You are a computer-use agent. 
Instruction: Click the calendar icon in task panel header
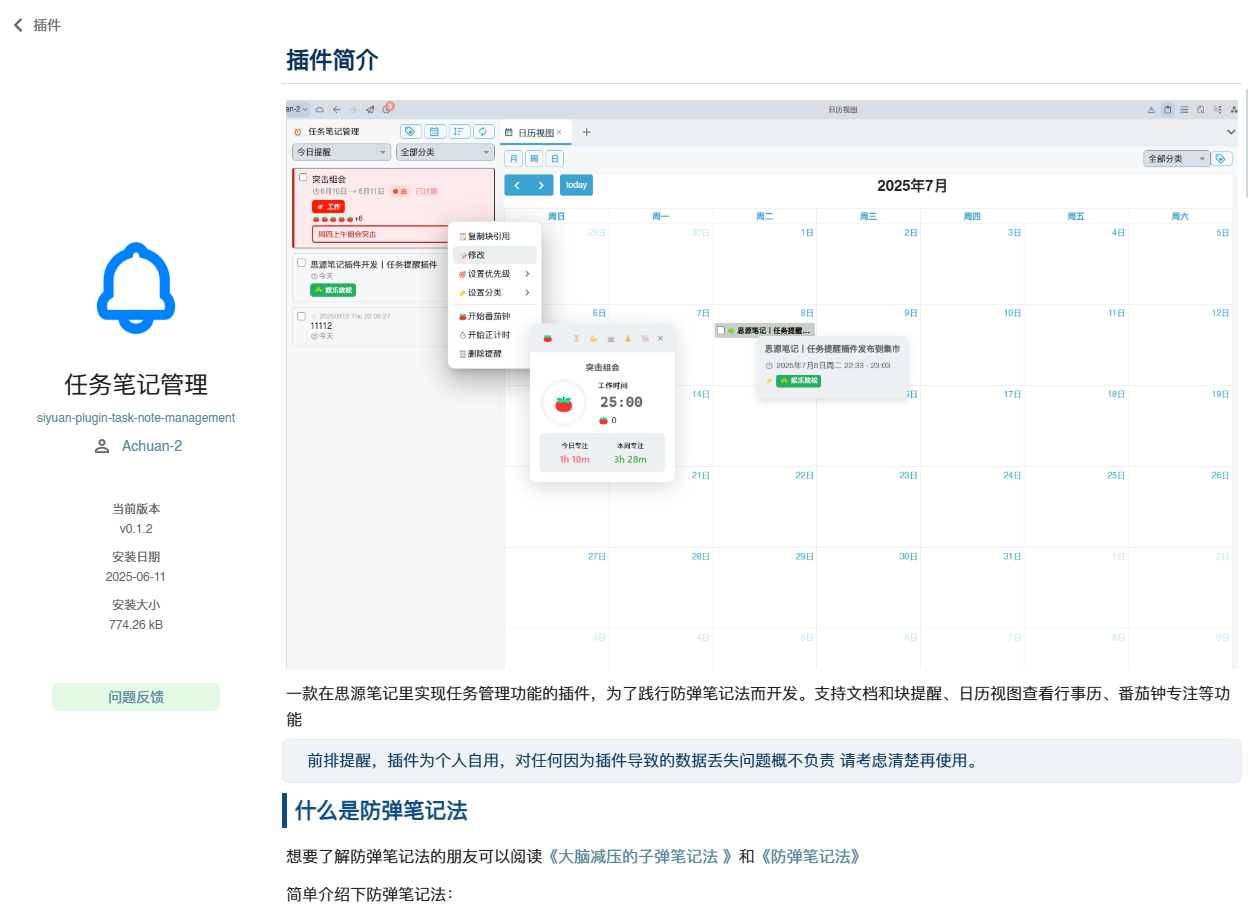point(435,131)
